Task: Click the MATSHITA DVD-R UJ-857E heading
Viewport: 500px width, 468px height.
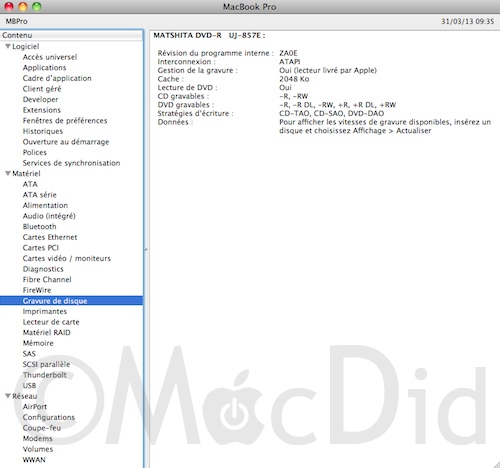Action: click(209, 35)
